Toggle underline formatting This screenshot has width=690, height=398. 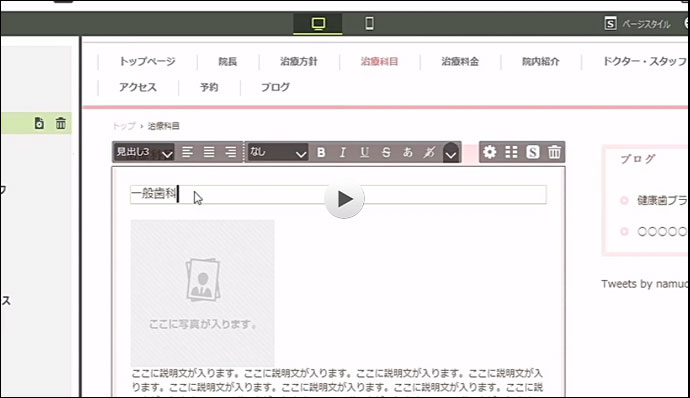click(364, 152)
